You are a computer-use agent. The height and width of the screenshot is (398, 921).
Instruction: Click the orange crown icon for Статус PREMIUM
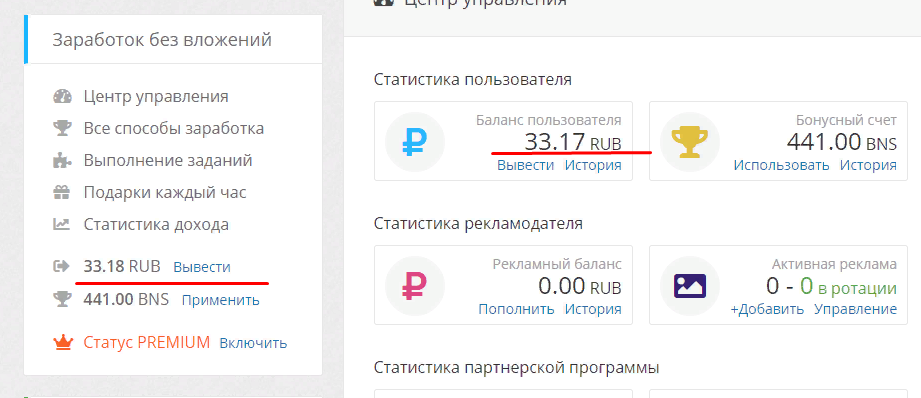point(62,342)
